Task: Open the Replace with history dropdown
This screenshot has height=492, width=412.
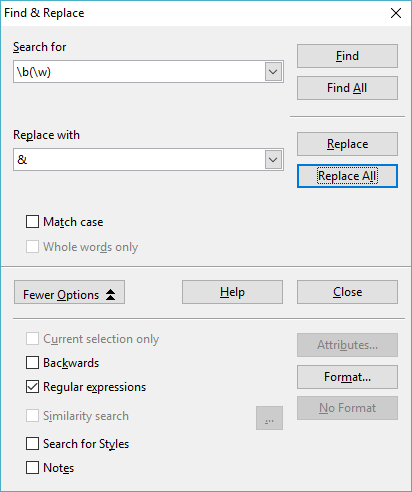Action: coord(273,160)
